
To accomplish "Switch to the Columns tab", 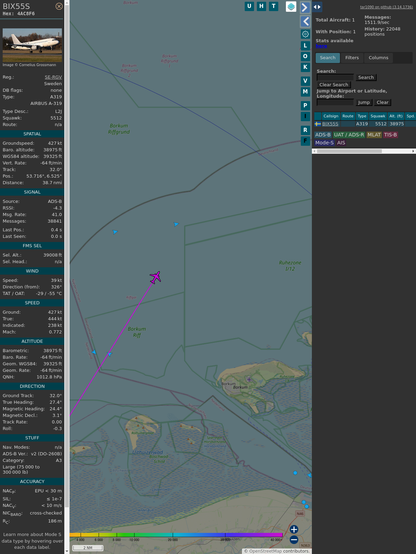I will [x=378, y=58].
